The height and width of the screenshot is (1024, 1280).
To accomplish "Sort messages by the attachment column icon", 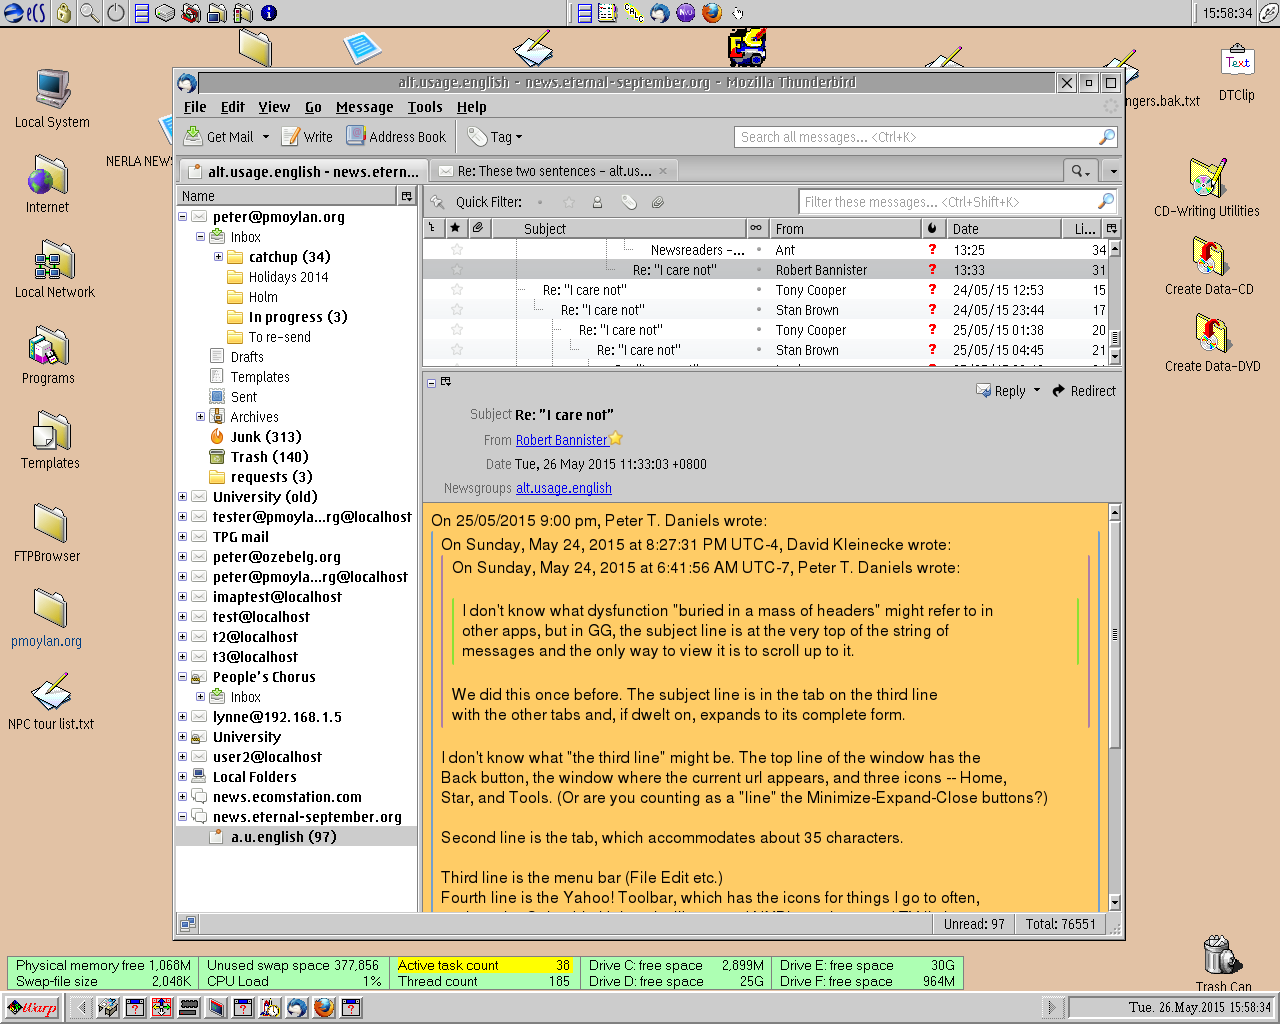I will point(479,228).
